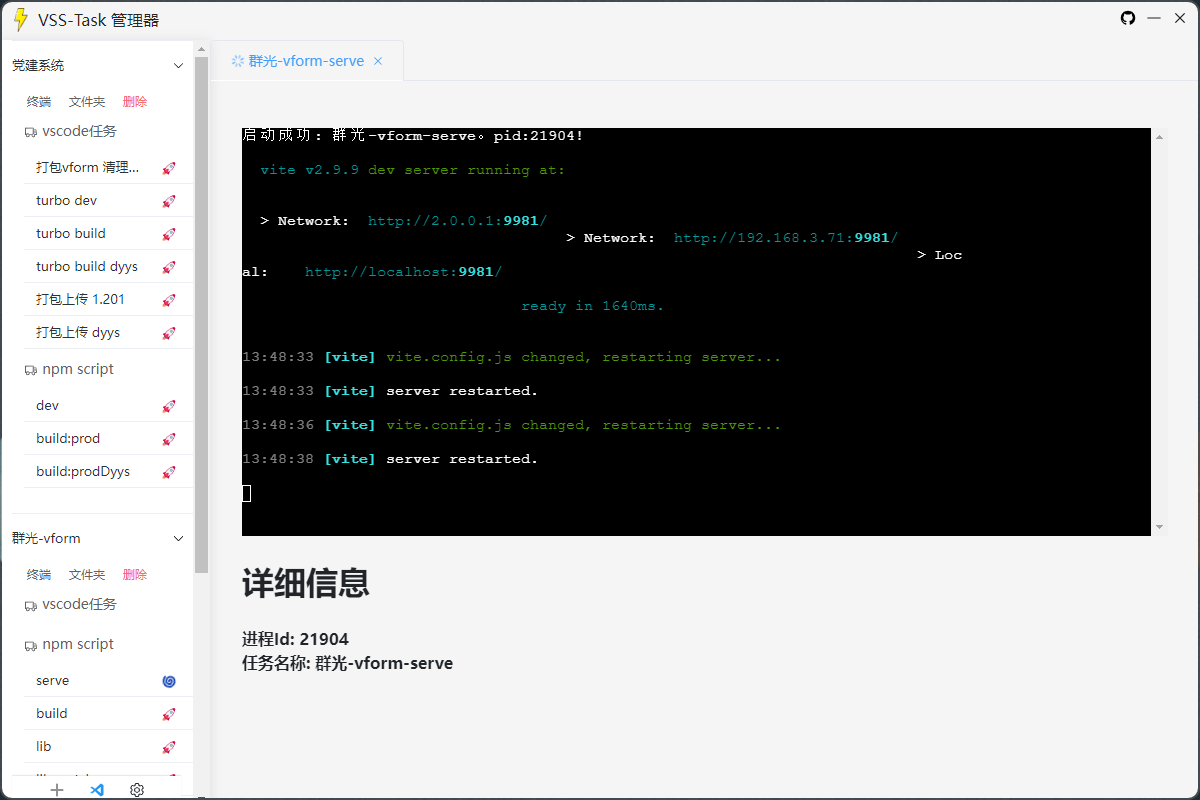This screenshot has width=1200, height=800.
Task: Launch 打包上传 1.201 rocket icon
Action: 169,300
